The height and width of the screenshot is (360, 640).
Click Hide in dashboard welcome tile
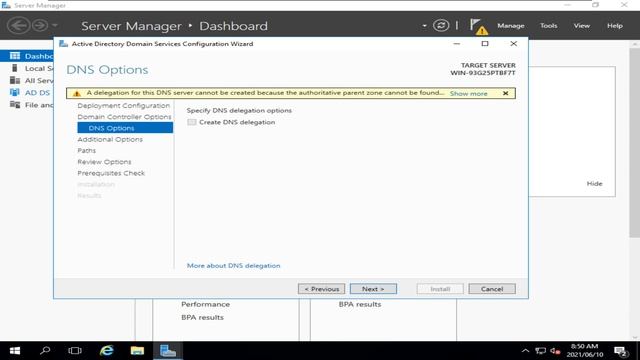tap(594, 184)
